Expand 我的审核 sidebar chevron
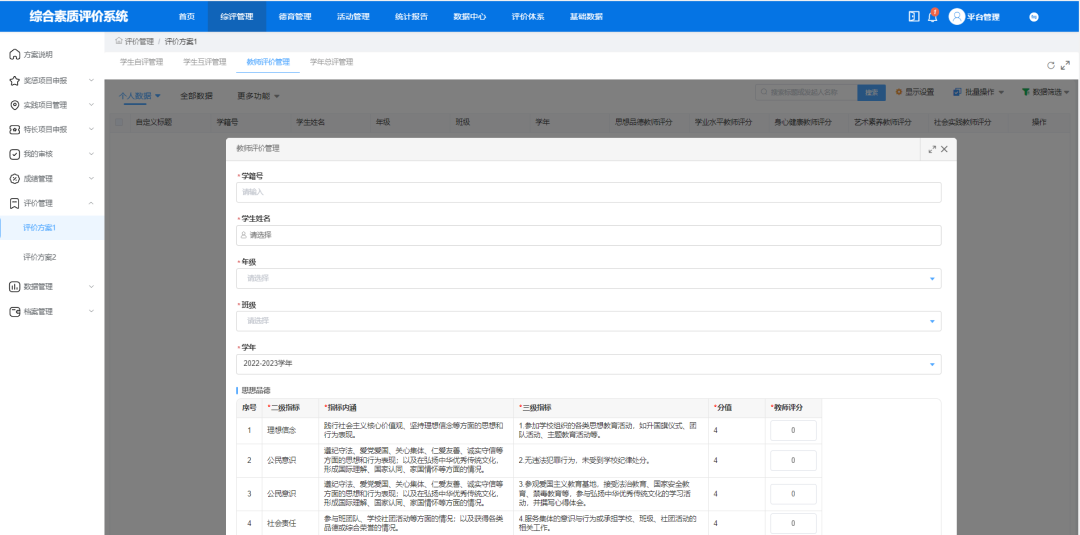Image resolution: width=1080 pixels, height=535 pixels. point(91,154)
